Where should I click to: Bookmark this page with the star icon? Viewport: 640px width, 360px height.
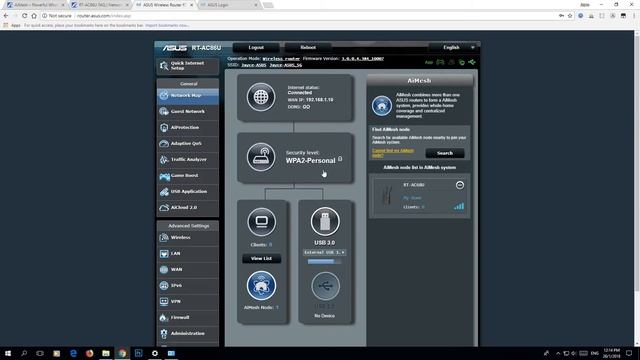[x=570, y=16]
